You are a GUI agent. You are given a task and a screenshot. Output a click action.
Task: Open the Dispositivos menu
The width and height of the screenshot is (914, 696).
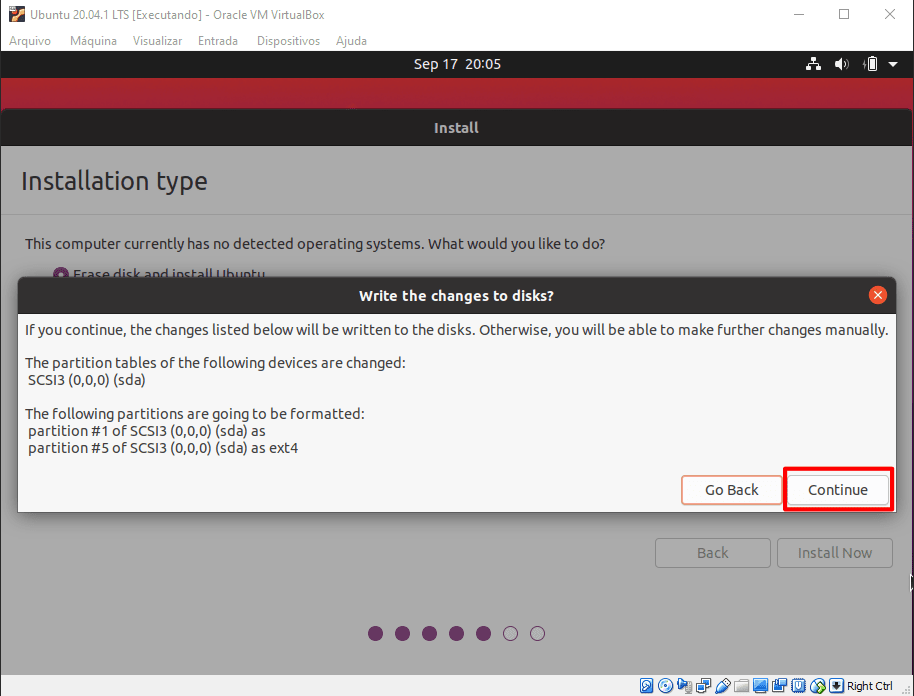pyautogui.click(x=289, y=41)
